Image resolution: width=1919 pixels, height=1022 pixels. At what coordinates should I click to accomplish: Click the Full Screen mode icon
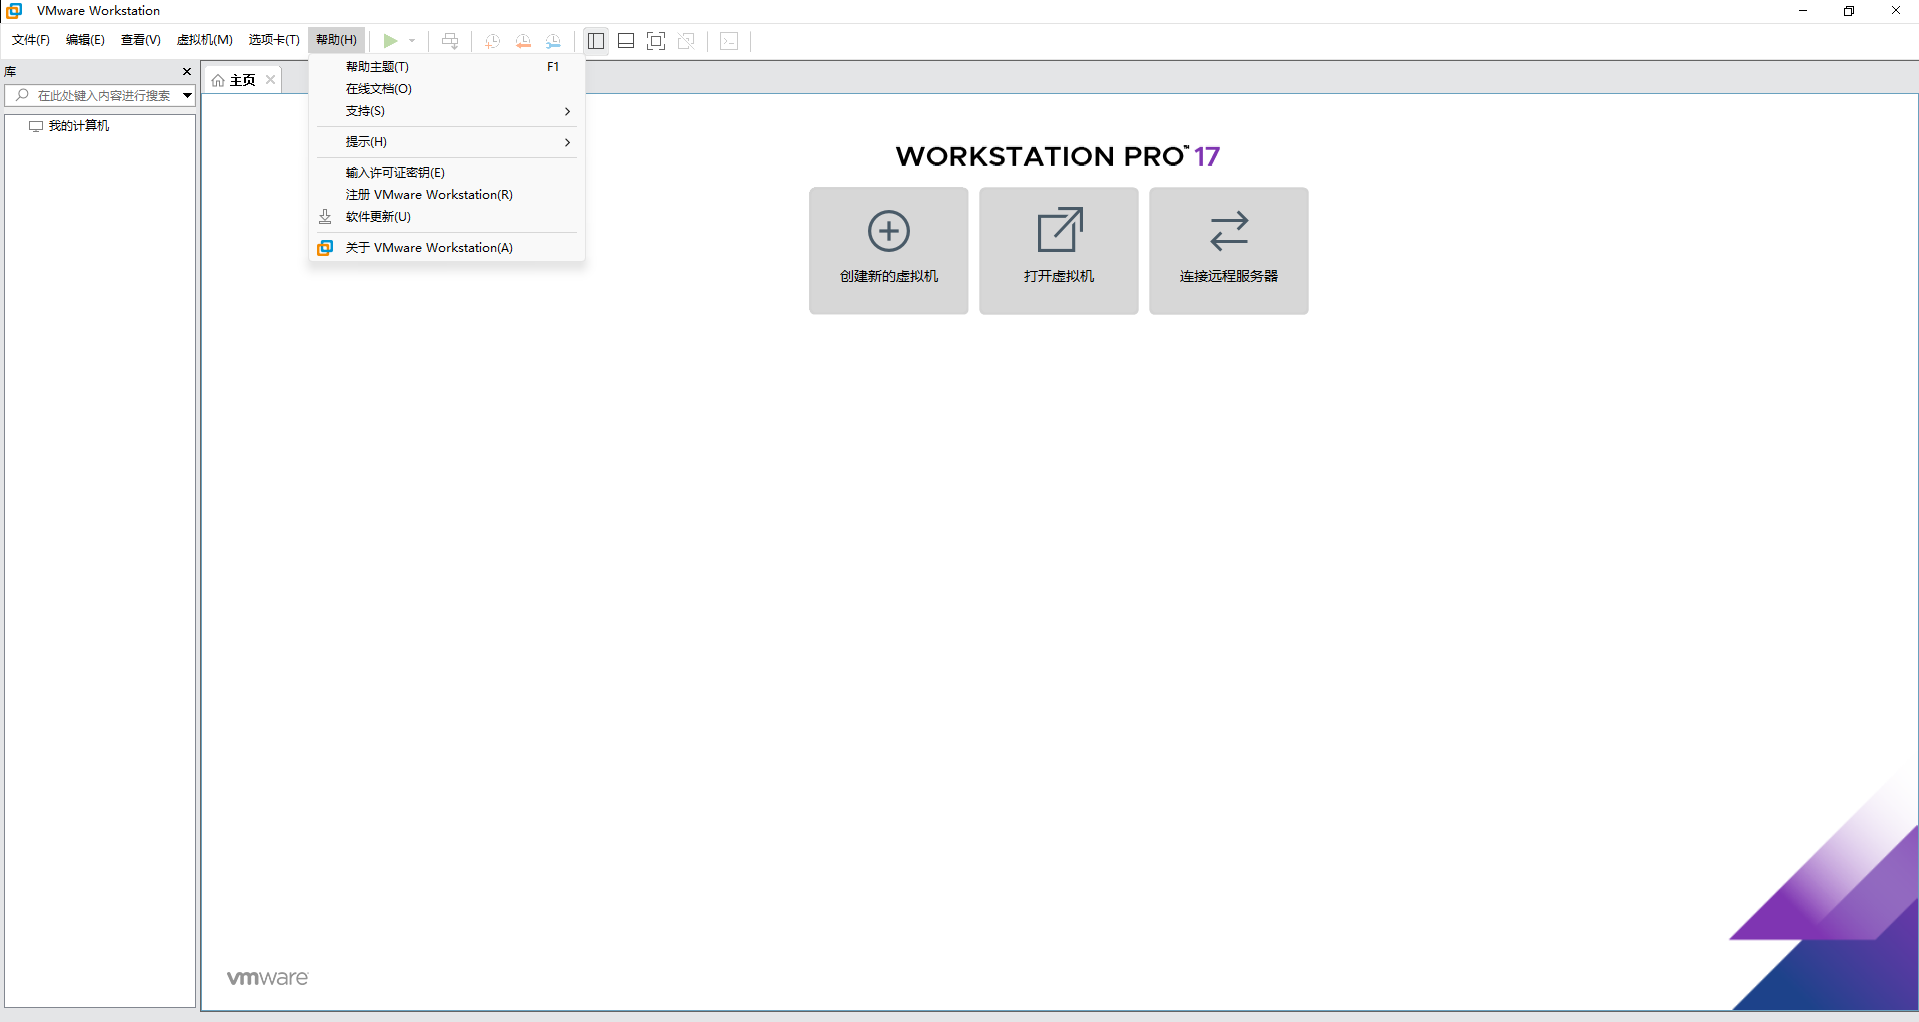pyautogui.click(x=656, y=41)
